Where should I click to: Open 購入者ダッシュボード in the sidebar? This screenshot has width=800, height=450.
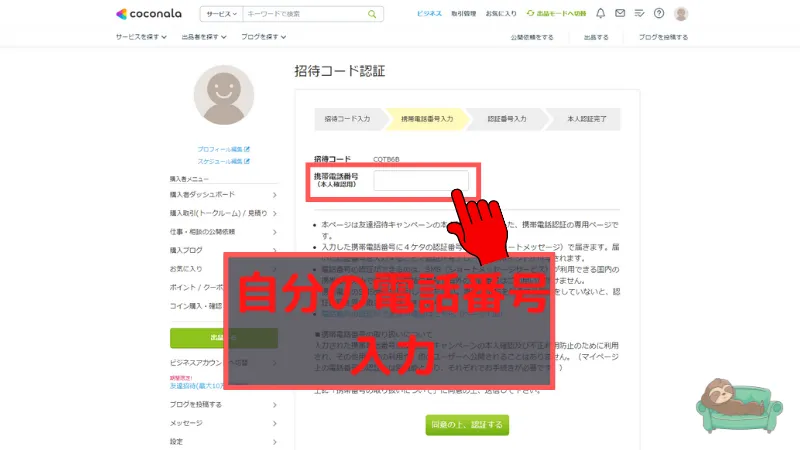coord(223,195)
